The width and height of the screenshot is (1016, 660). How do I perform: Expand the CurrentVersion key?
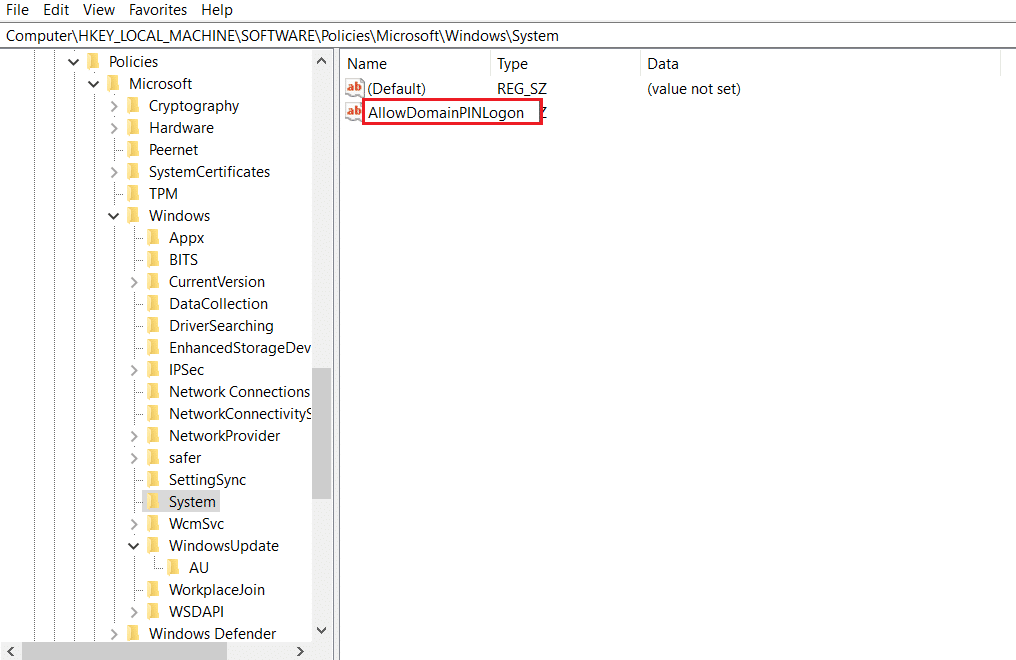pos(133,282)
